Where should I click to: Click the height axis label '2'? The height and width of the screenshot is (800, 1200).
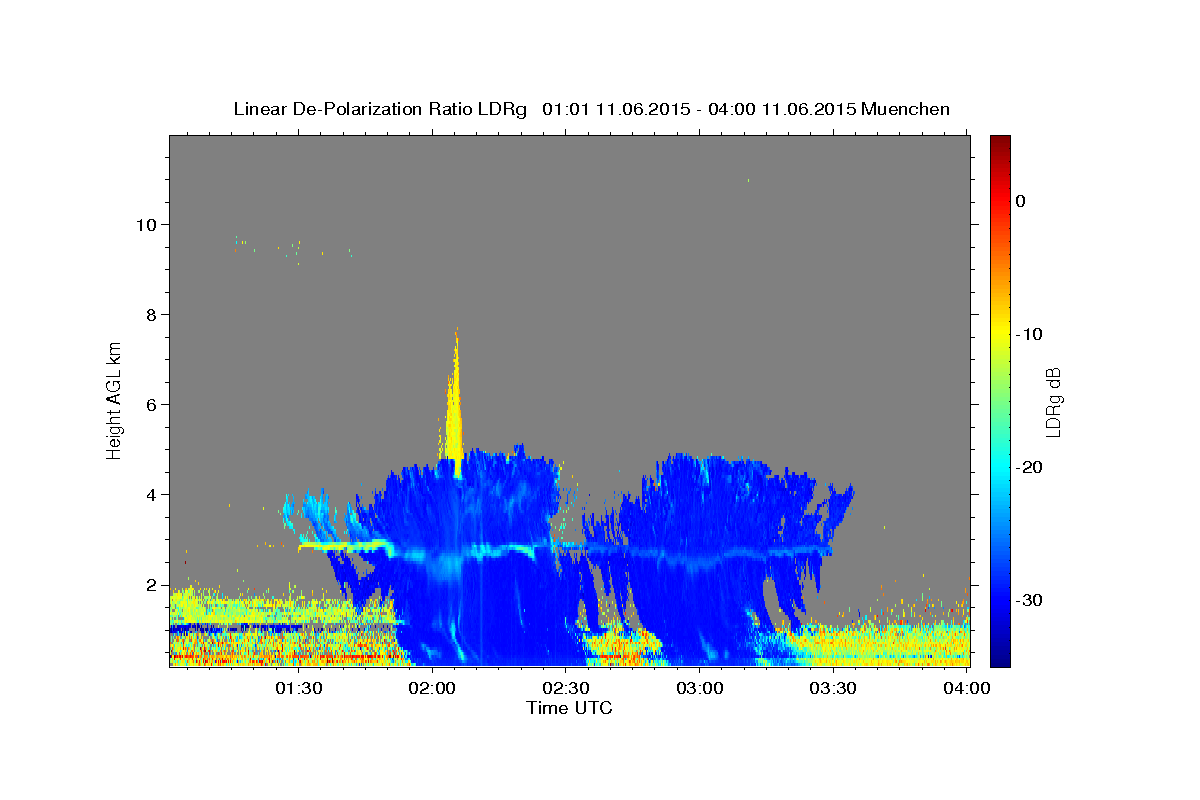pyautogui.click(x=152, y=584)
